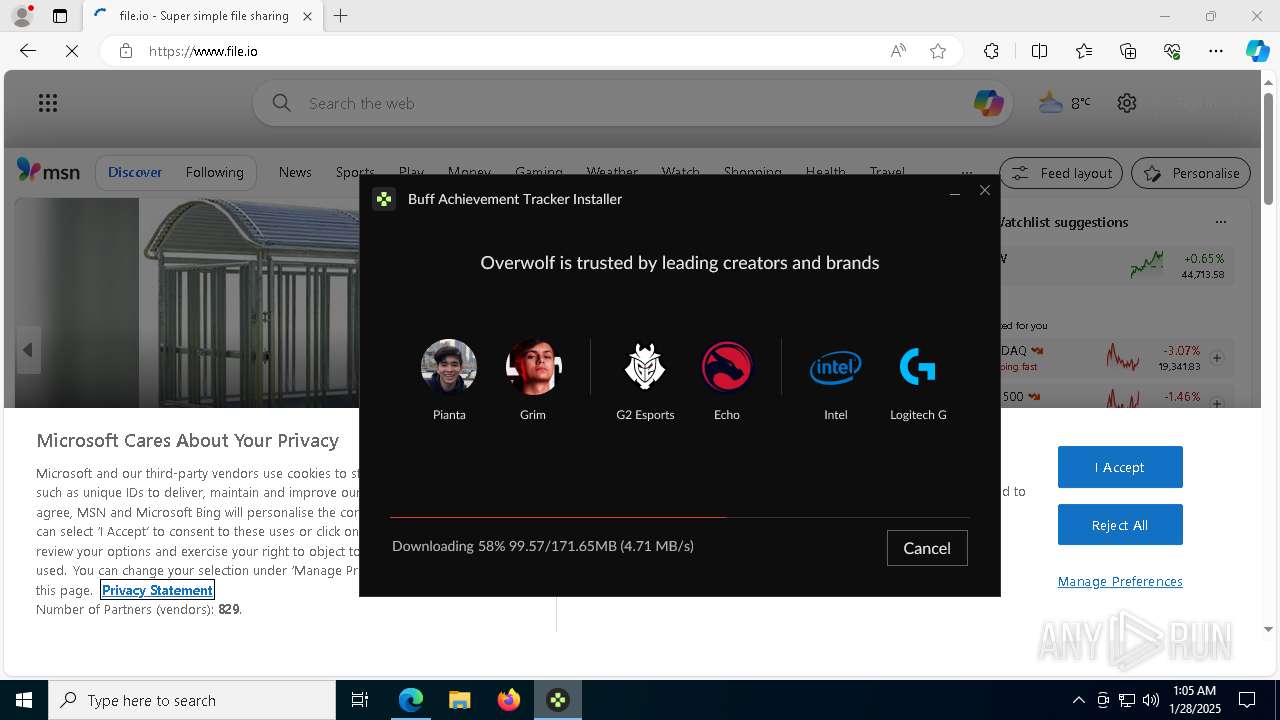The height and width of the screenshot is (720, 1280).
Task: Add page to favorites star
Action: click(x=938, y=51)
